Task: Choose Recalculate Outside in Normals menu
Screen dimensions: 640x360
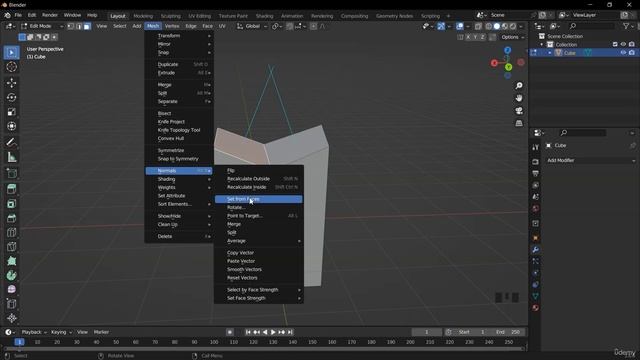Action: [x=259, y=179]
